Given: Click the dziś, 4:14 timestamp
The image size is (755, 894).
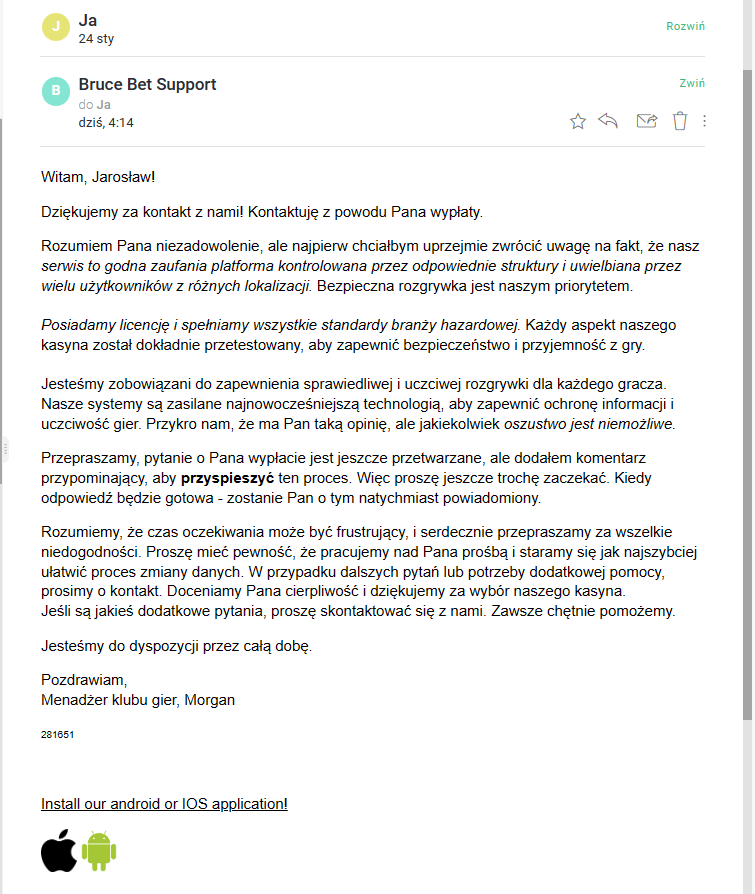Looking at the screenshot, I should pos(106,123).
